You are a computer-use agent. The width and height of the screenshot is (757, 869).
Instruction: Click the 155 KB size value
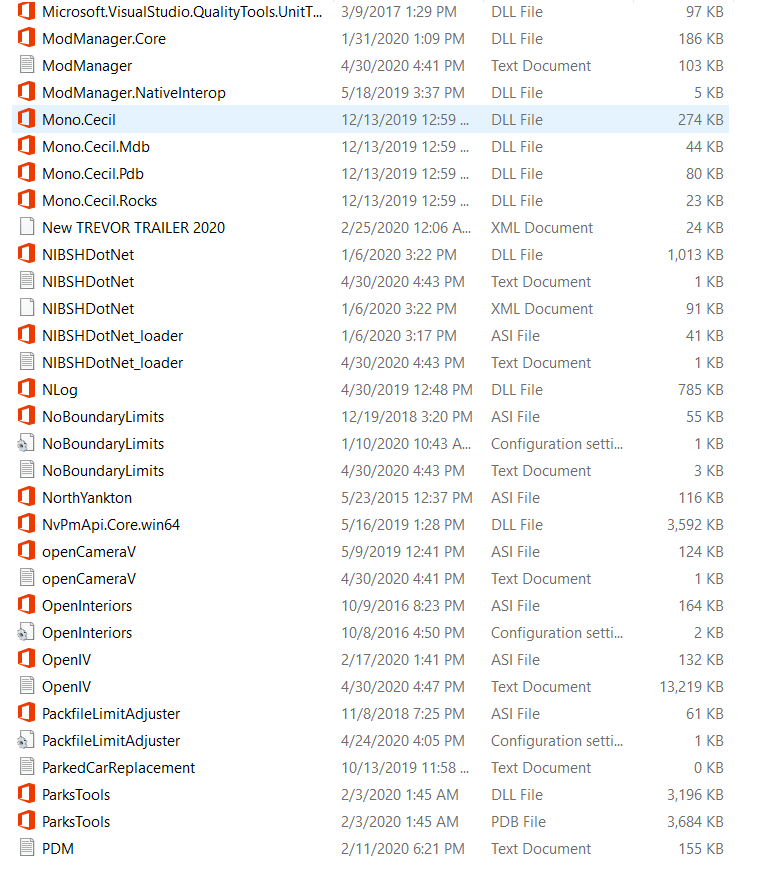click(701, 848)
